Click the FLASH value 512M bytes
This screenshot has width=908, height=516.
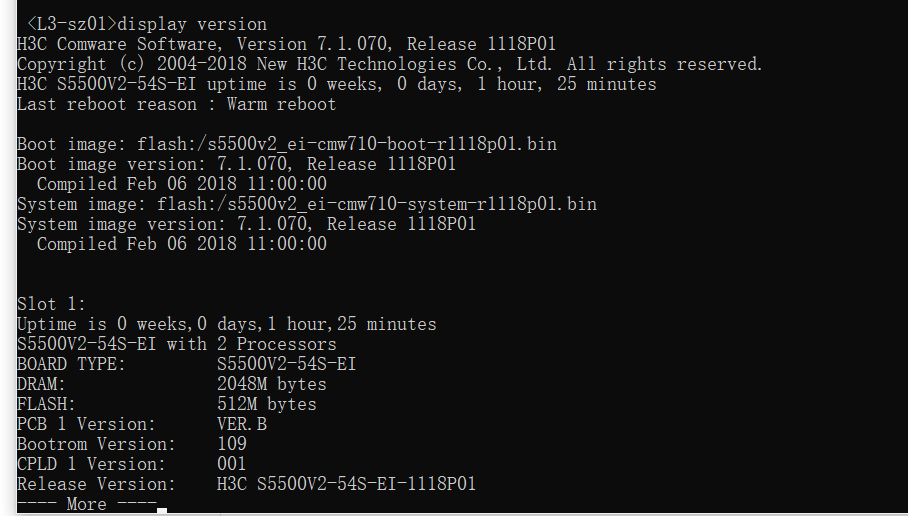pos(266,404)
